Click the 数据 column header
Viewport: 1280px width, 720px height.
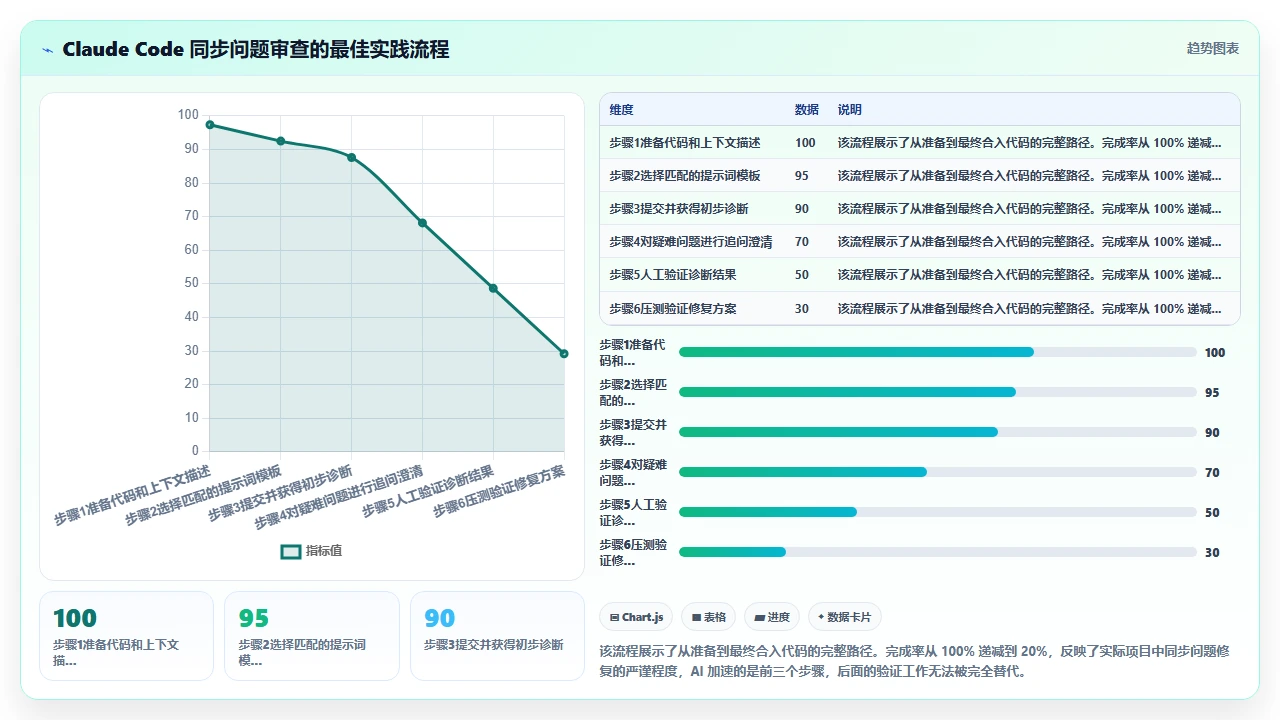tap(806, 110)
